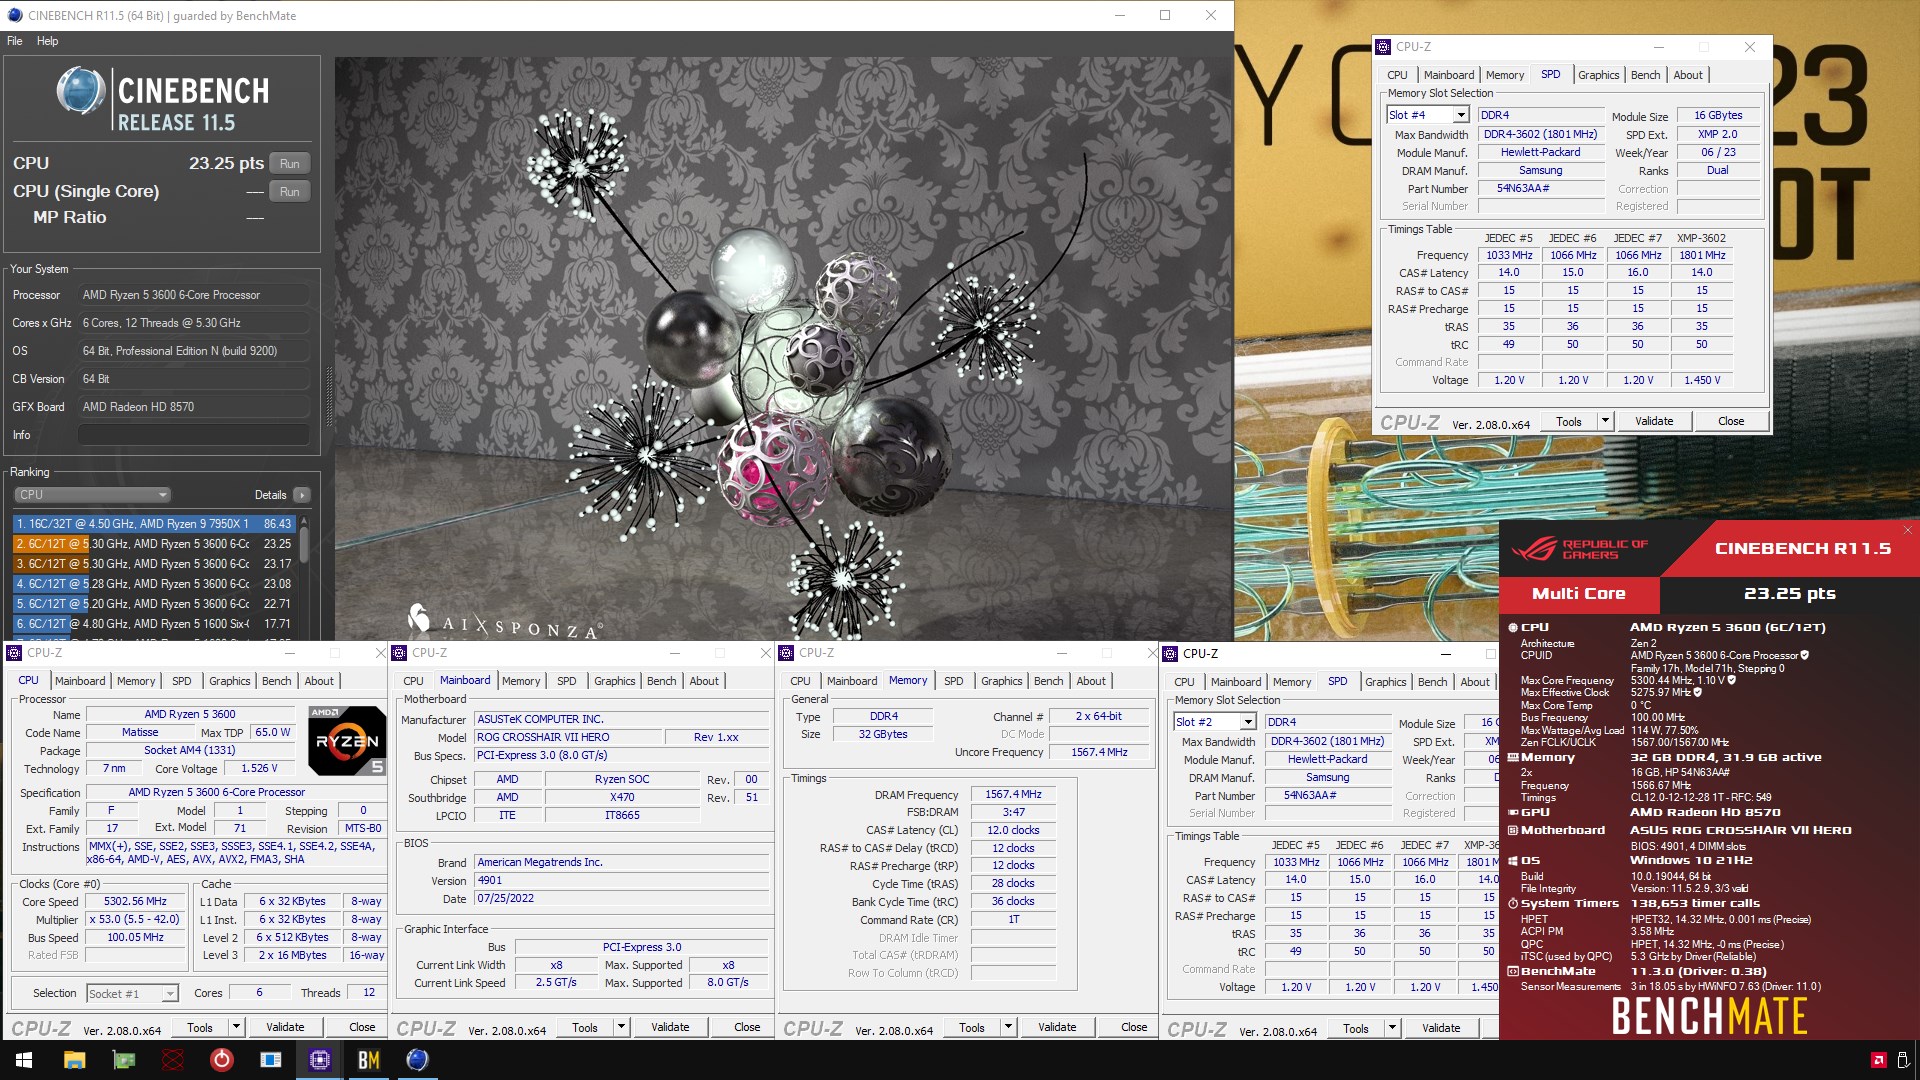
Task: Switch to About tab in CPU-Z Mainboard window
Action: pyautogui.click(x=704, y=681)
